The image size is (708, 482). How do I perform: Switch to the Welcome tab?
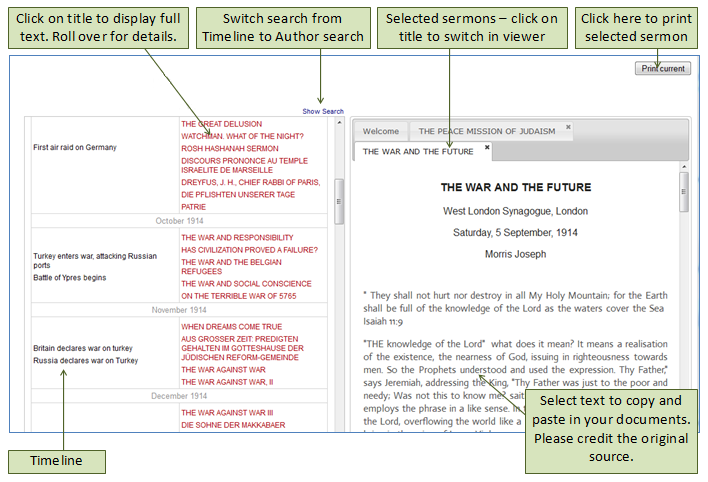point(380,131)
